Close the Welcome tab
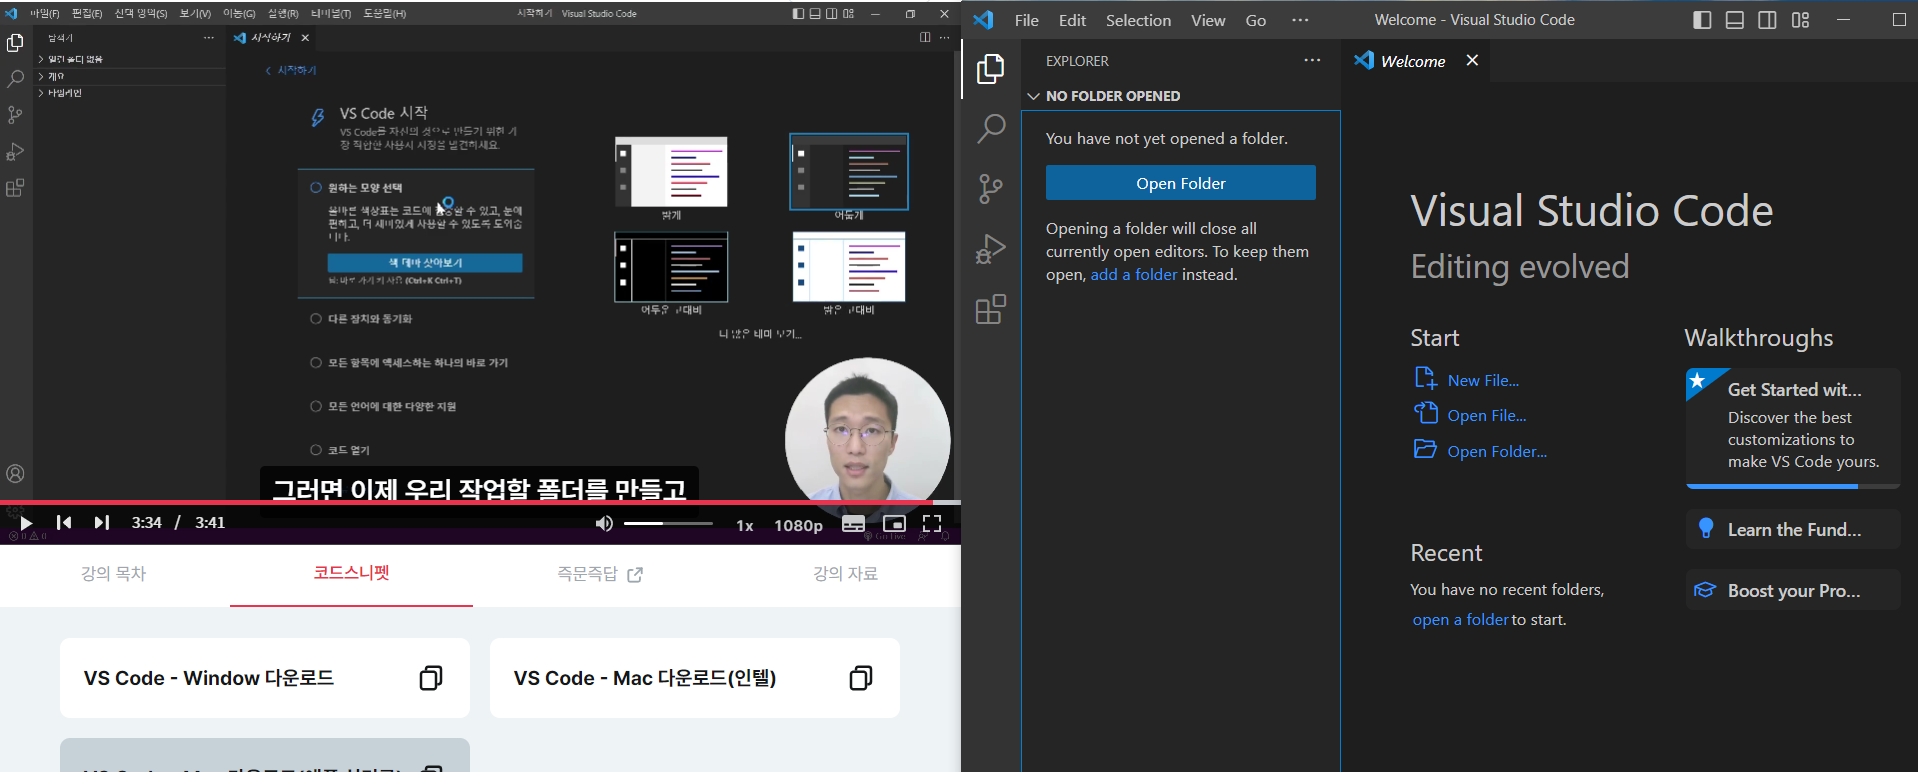 pyautogui.click(x=1472, y=60)
